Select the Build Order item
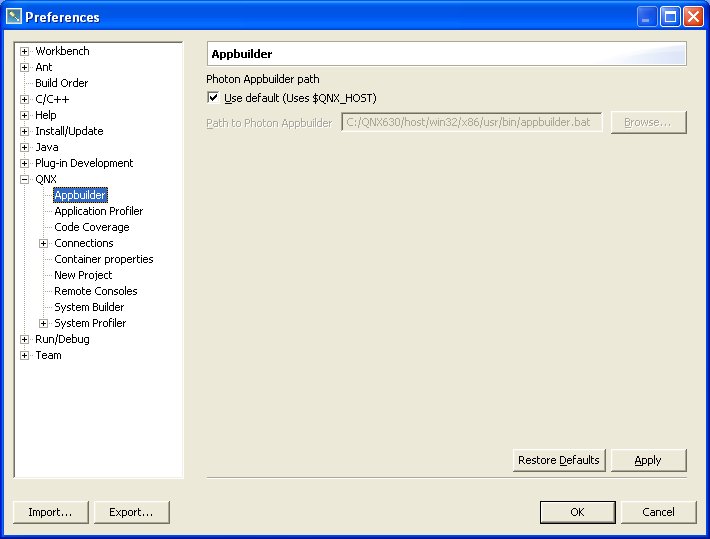Viewport: 710px width, 539px height. [x=61, y=83]
